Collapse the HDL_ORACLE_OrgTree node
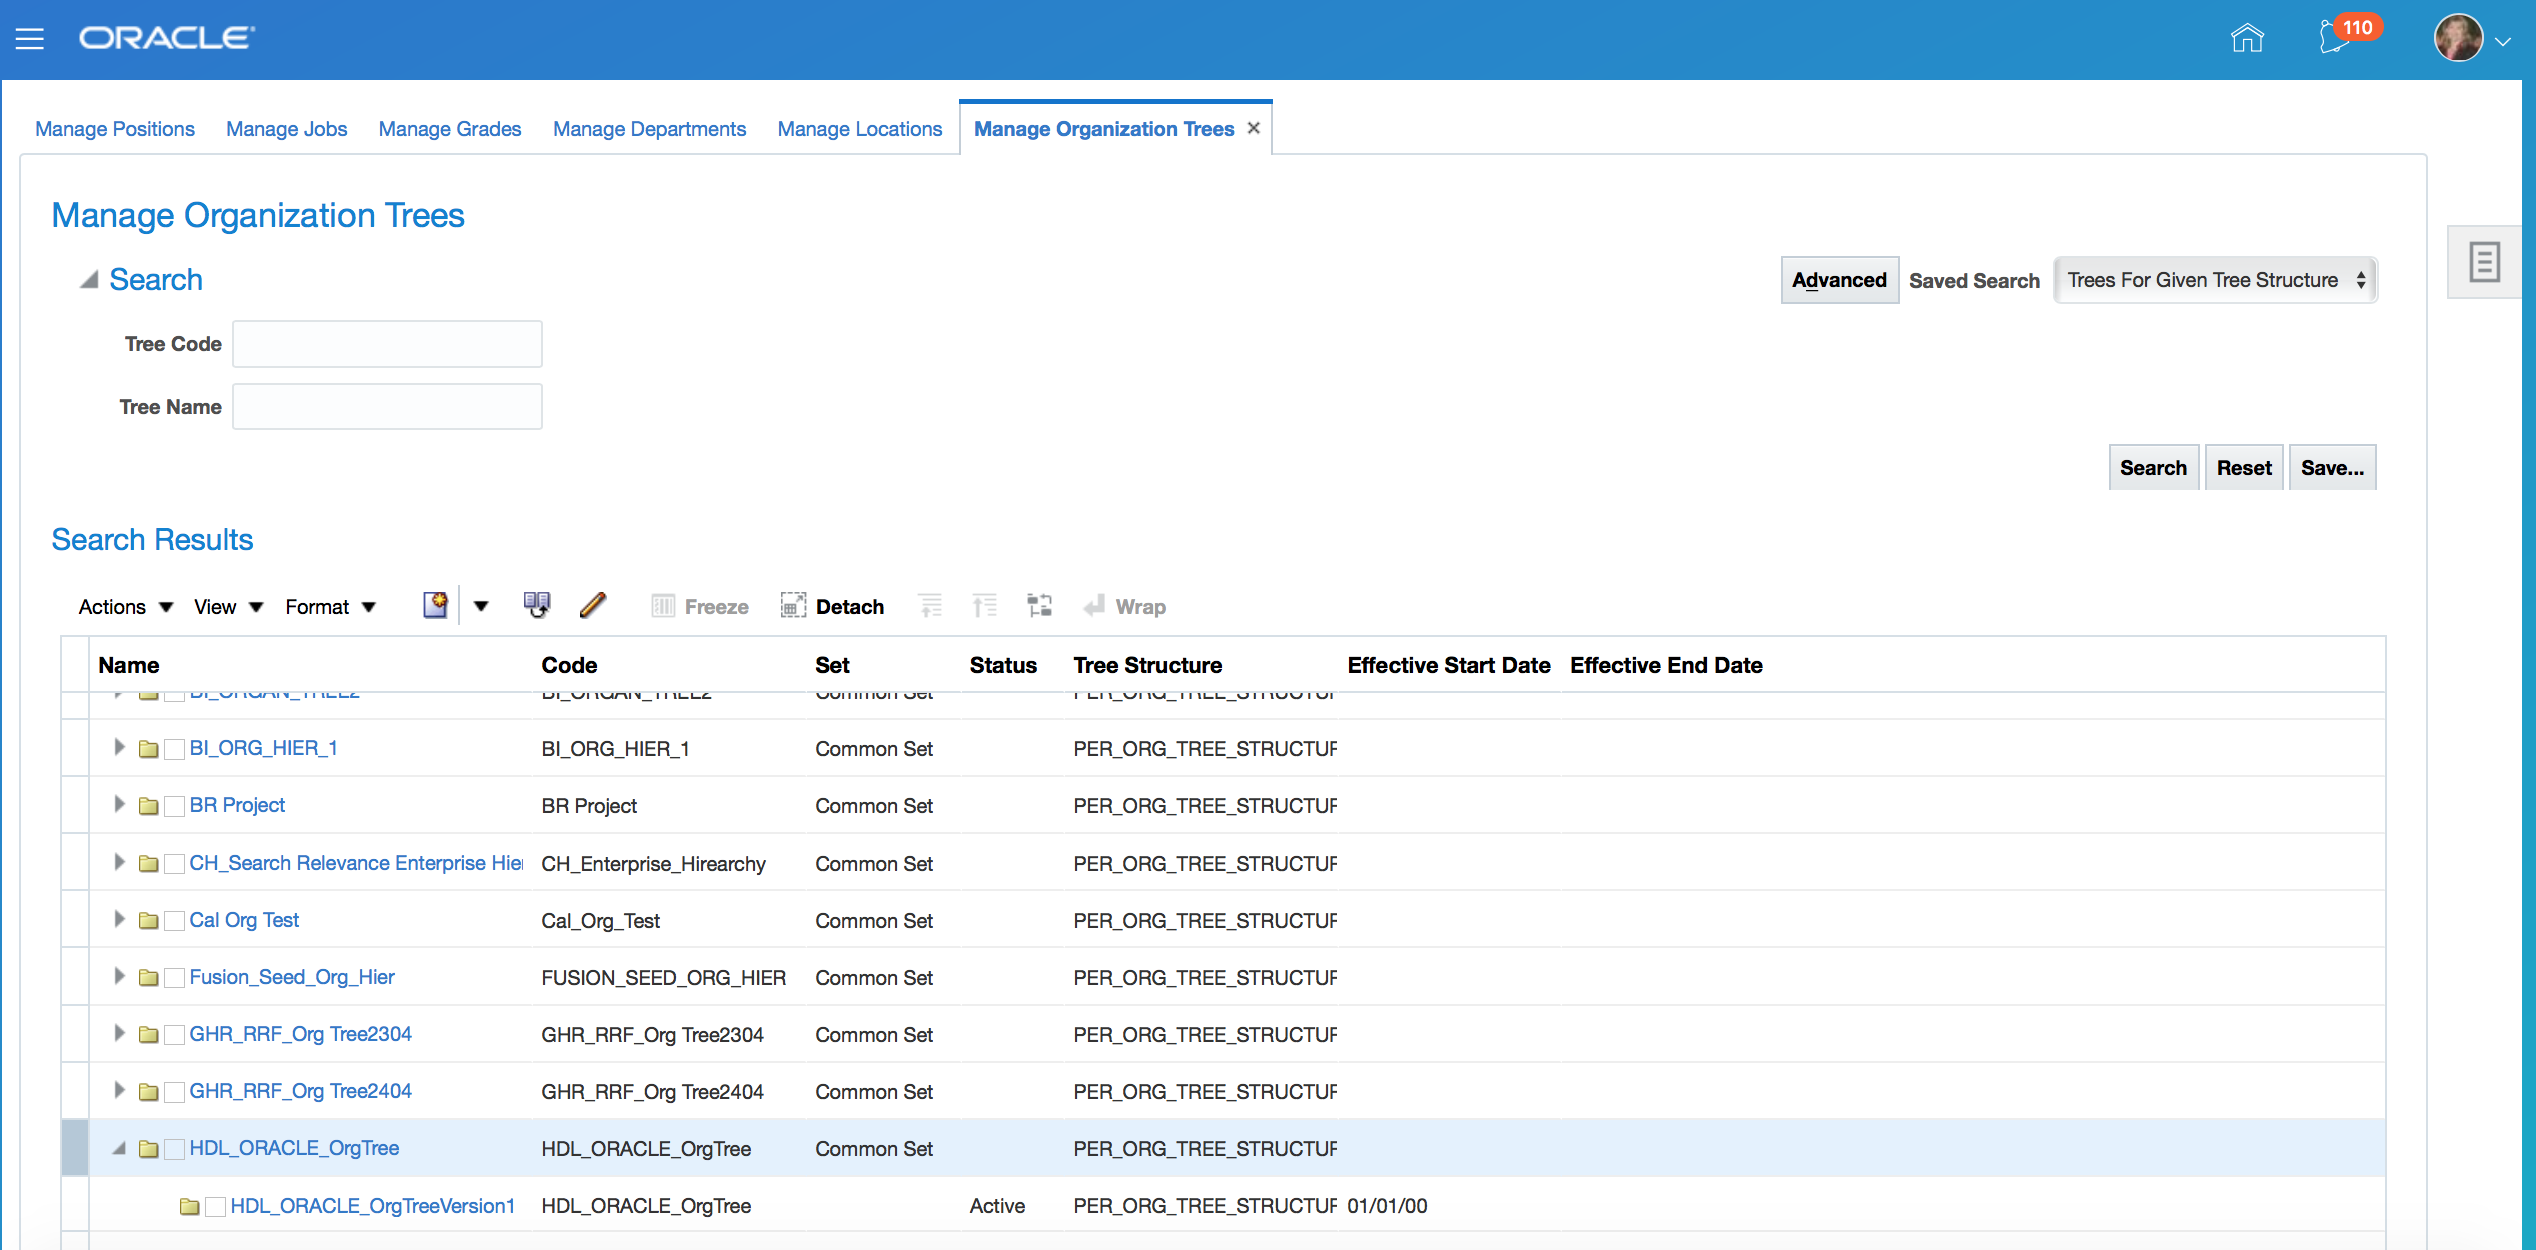Viewport: 2536px width, 1250px height. 119,1148
